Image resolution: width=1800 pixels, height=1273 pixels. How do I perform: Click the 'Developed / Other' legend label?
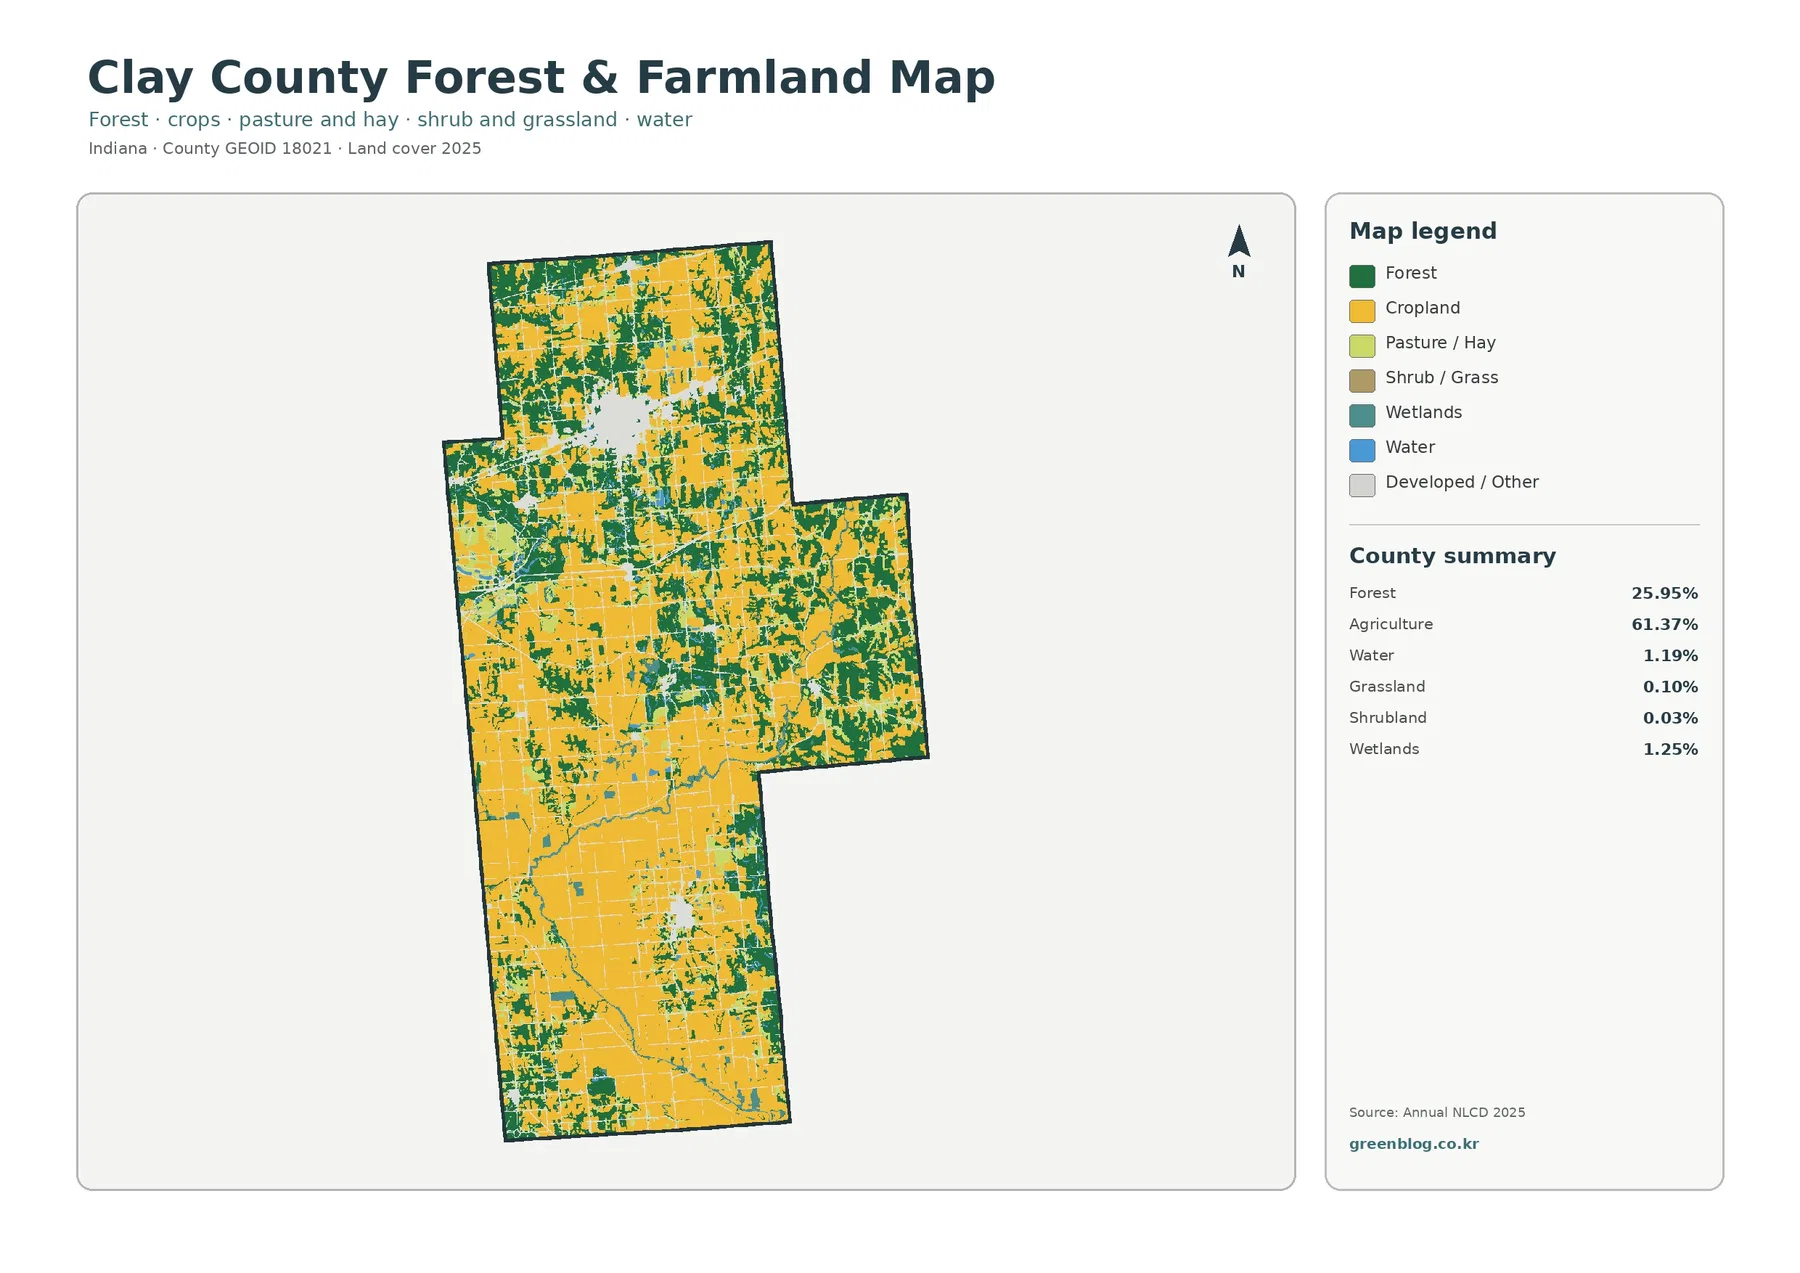(x=1461, y=482)
